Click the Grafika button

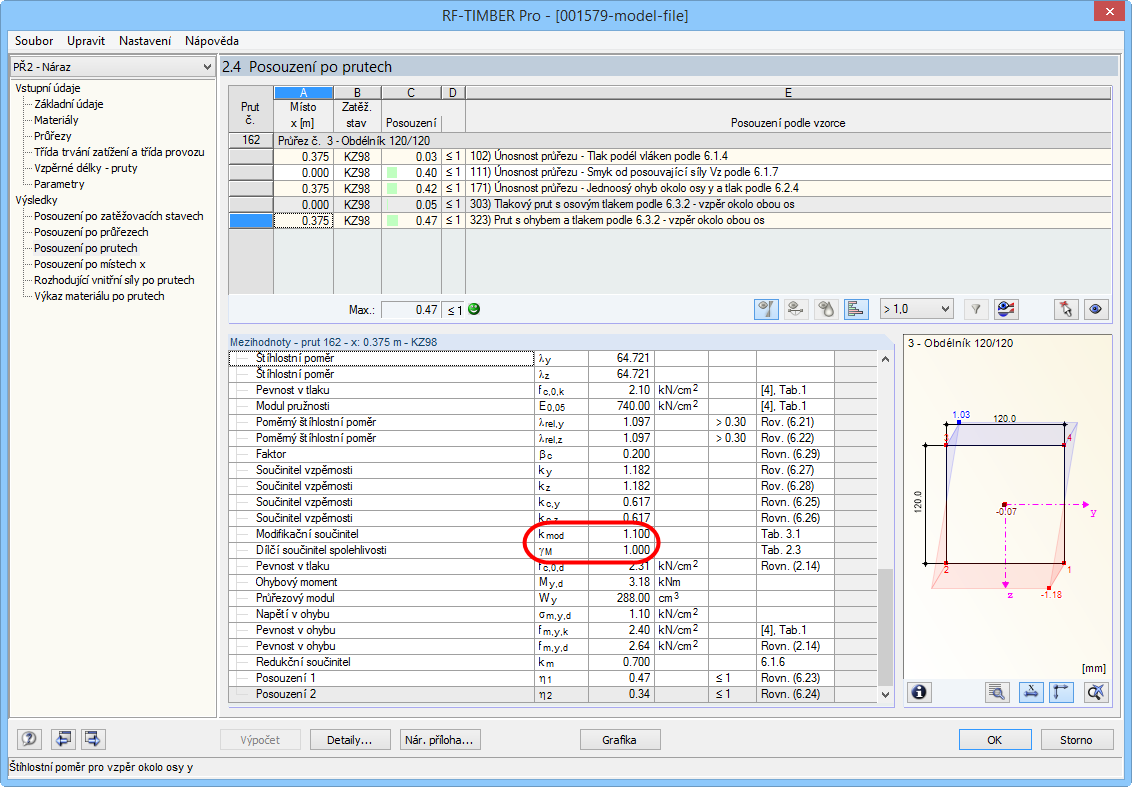pos(619,740)
